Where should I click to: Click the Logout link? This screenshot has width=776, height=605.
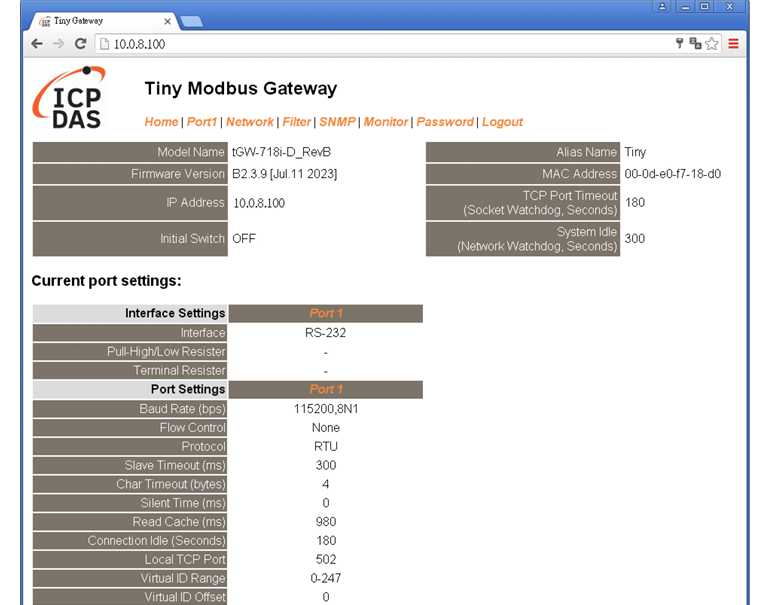502,122
